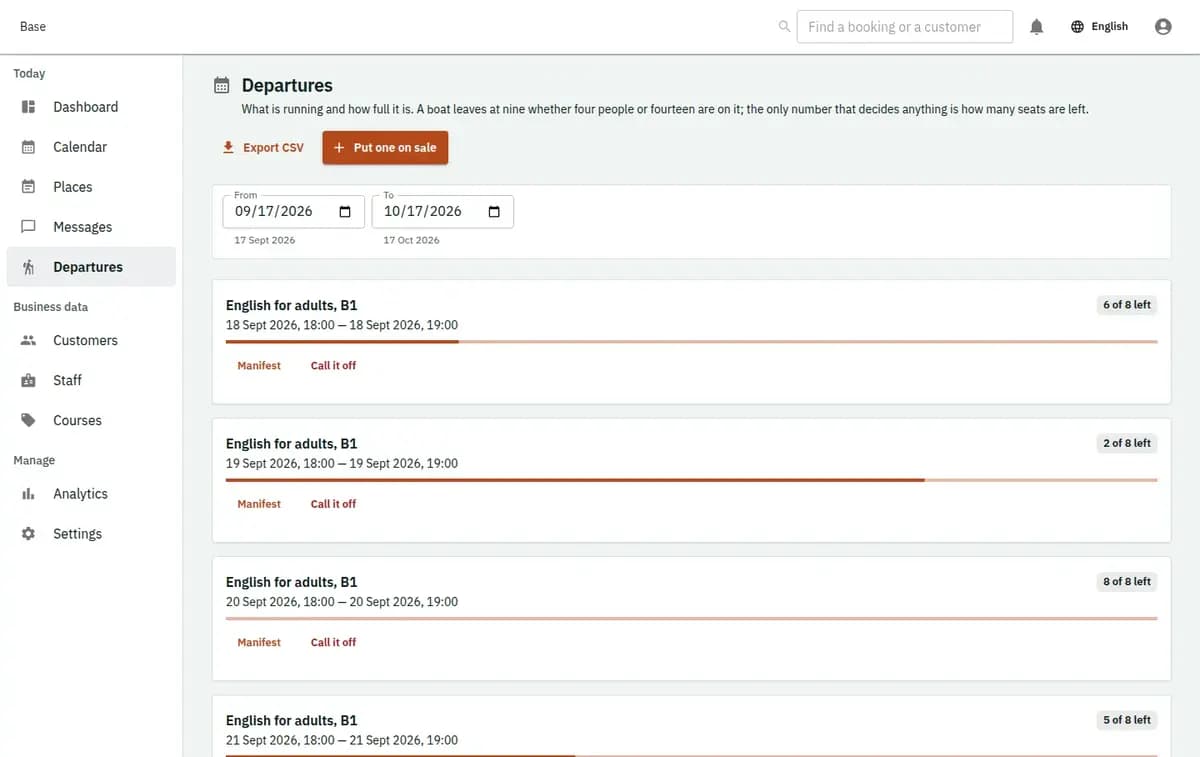Image resolution: width=1200 pixels, height=757 pixels.
Task: Open the From date calendar picker icon
Action: pyautogui.click(x=345, y=212)
